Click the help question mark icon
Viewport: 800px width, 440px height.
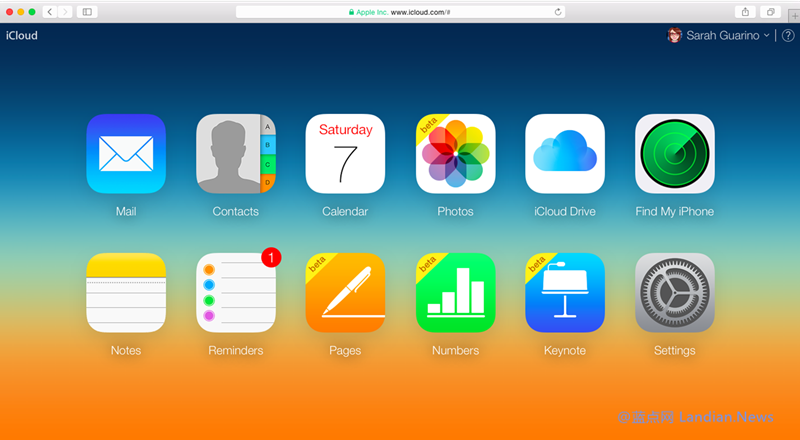788,35
